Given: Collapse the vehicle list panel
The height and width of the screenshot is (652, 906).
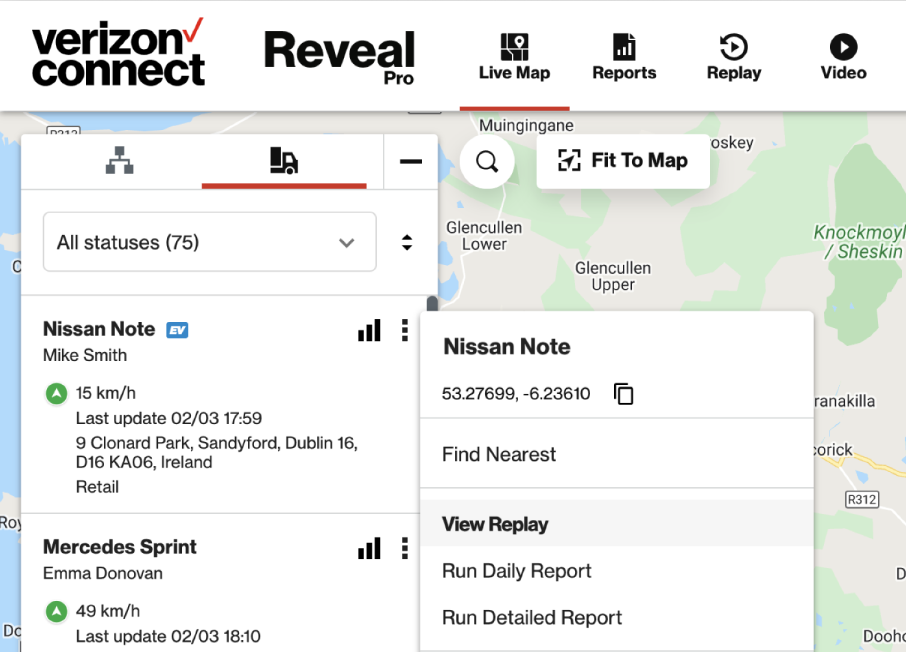Looking at the screenshot, I should coord(410,160).
